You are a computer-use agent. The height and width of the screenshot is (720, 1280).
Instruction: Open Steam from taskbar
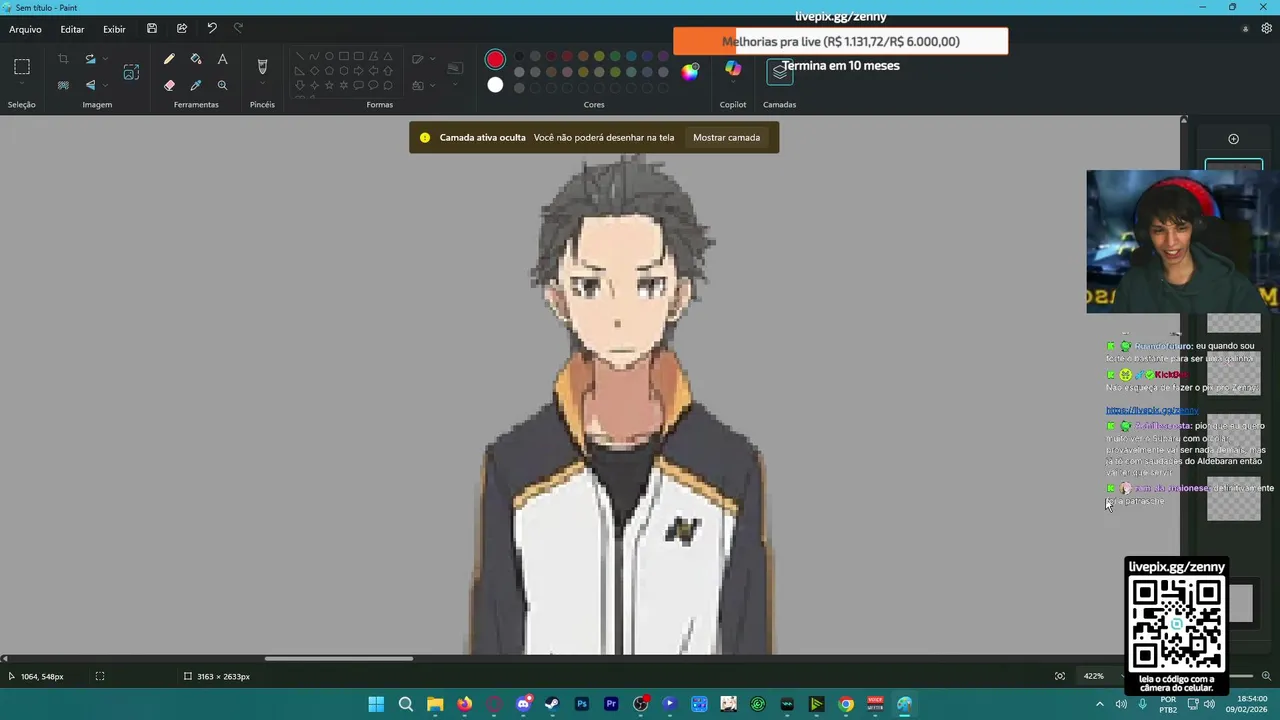point(552,704)
